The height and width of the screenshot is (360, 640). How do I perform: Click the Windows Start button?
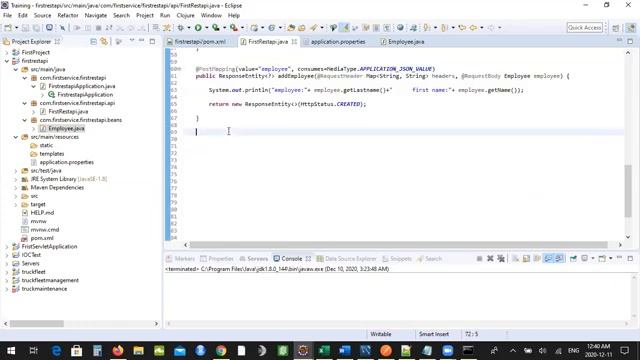[x=11, y=351]
